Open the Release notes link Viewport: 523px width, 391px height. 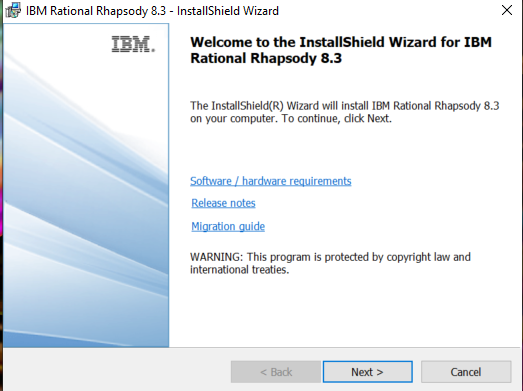point(223,203)
